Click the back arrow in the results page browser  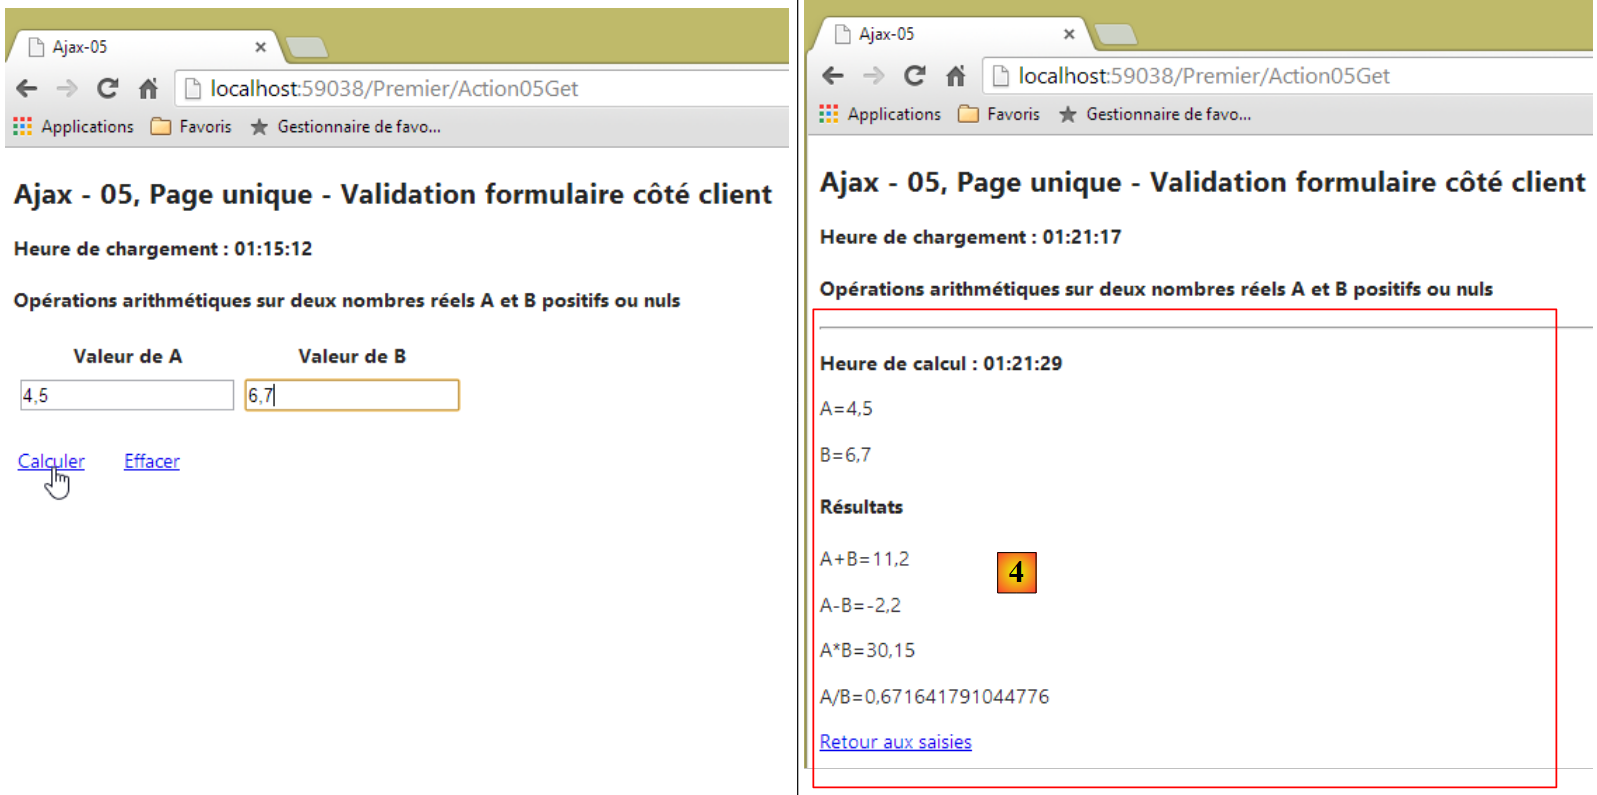click(x=833, y=76)
